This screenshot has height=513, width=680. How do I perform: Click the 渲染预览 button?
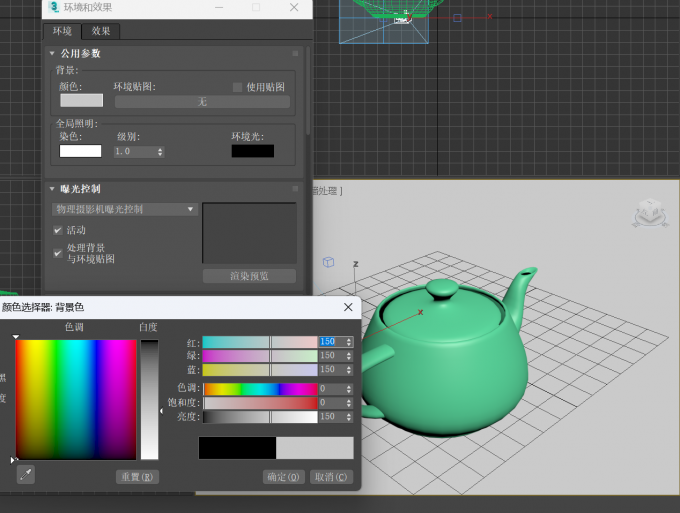click(x=249, y=276)
